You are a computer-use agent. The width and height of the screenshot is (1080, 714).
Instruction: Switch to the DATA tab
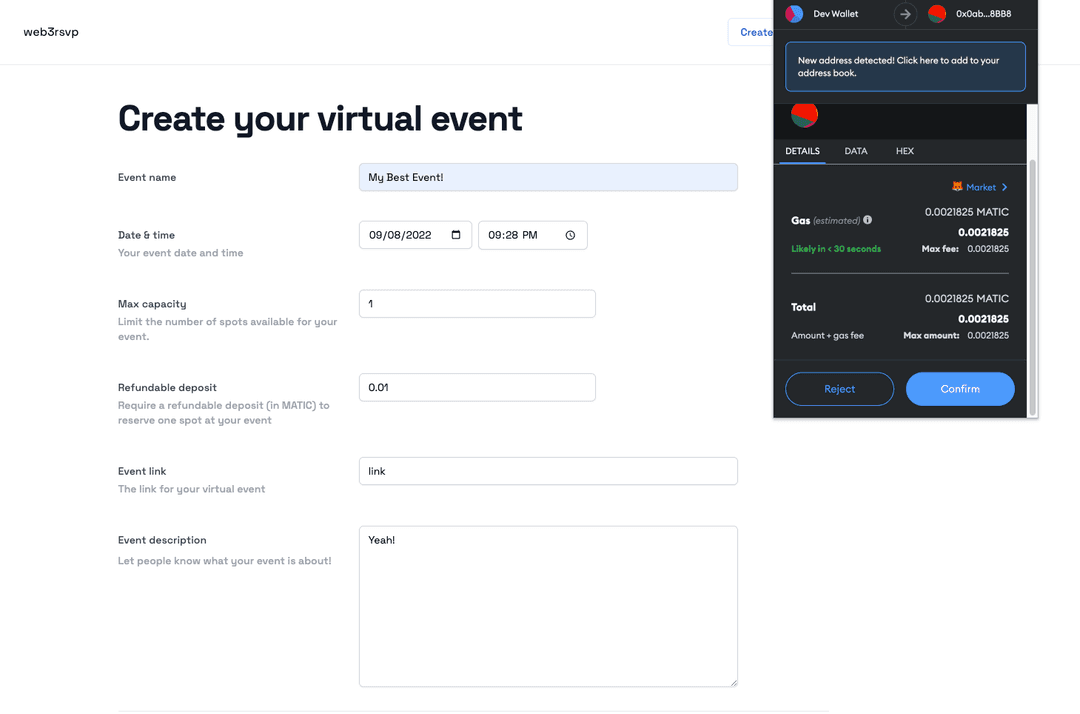tap(856, 151)
